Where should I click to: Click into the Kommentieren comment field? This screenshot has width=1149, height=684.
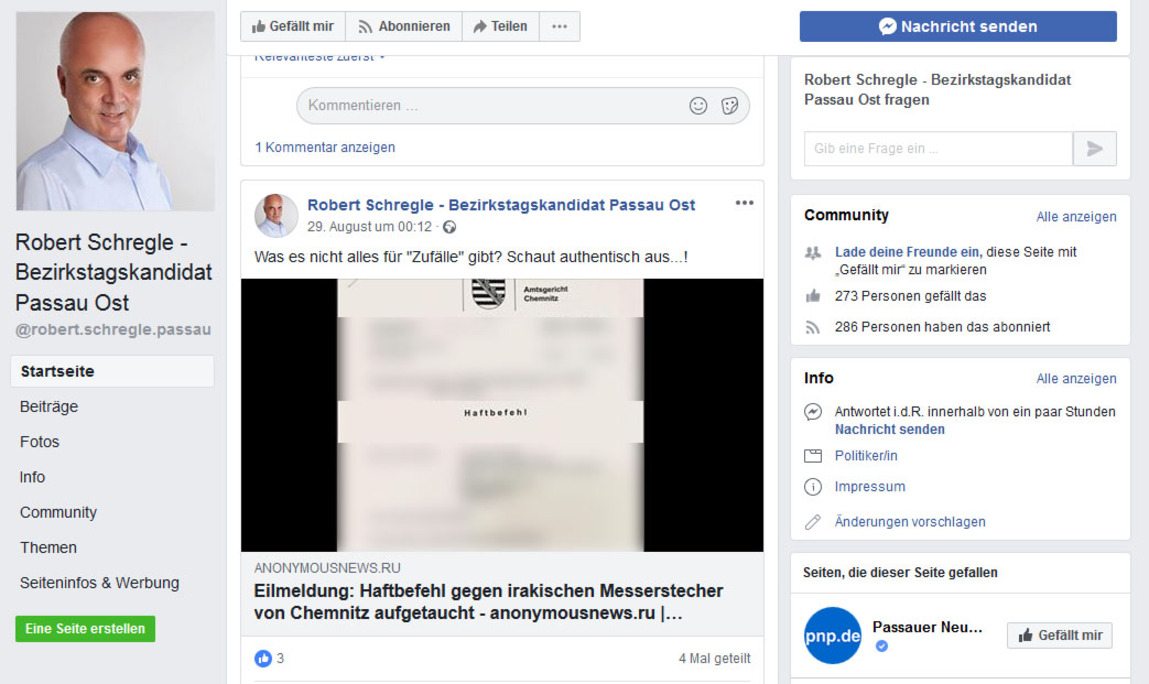tap(522, 106)
